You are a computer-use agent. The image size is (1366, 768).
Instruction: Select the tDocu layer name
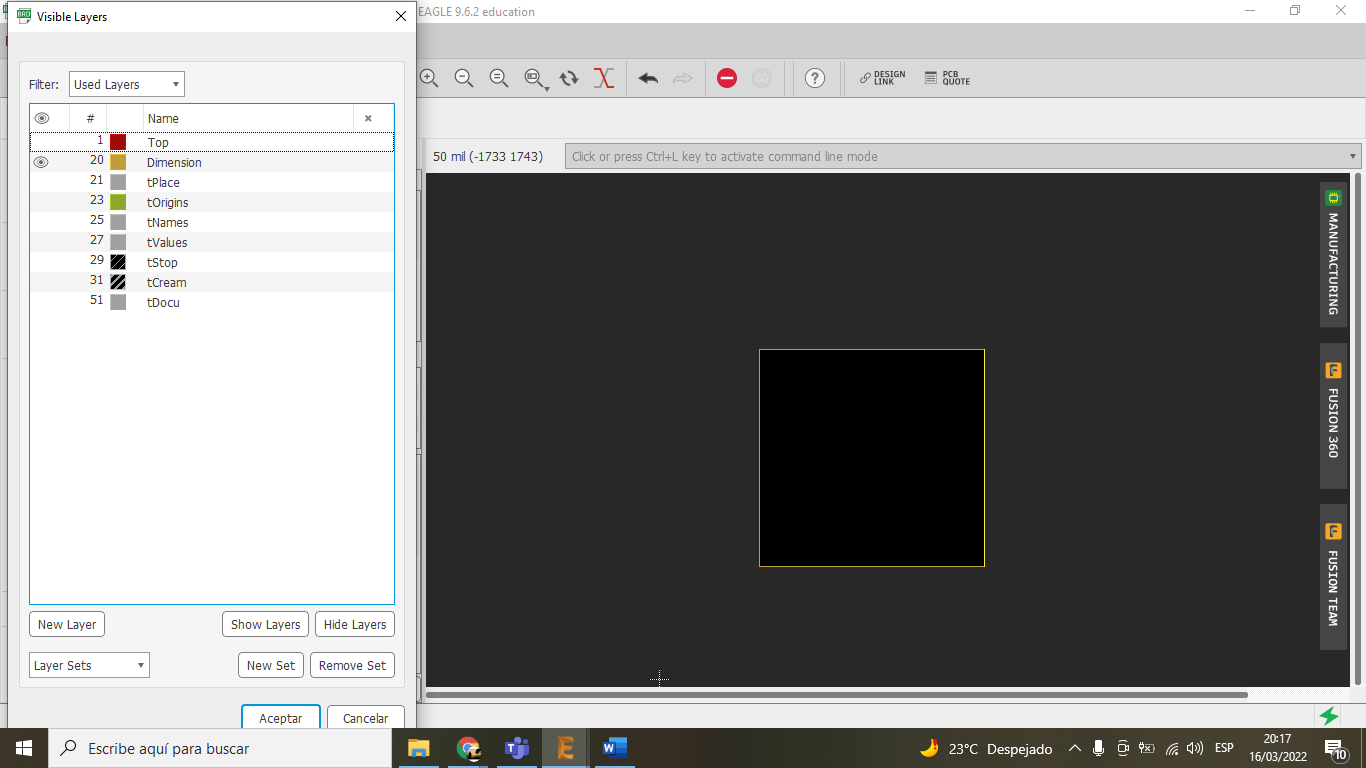coord(163,302)
